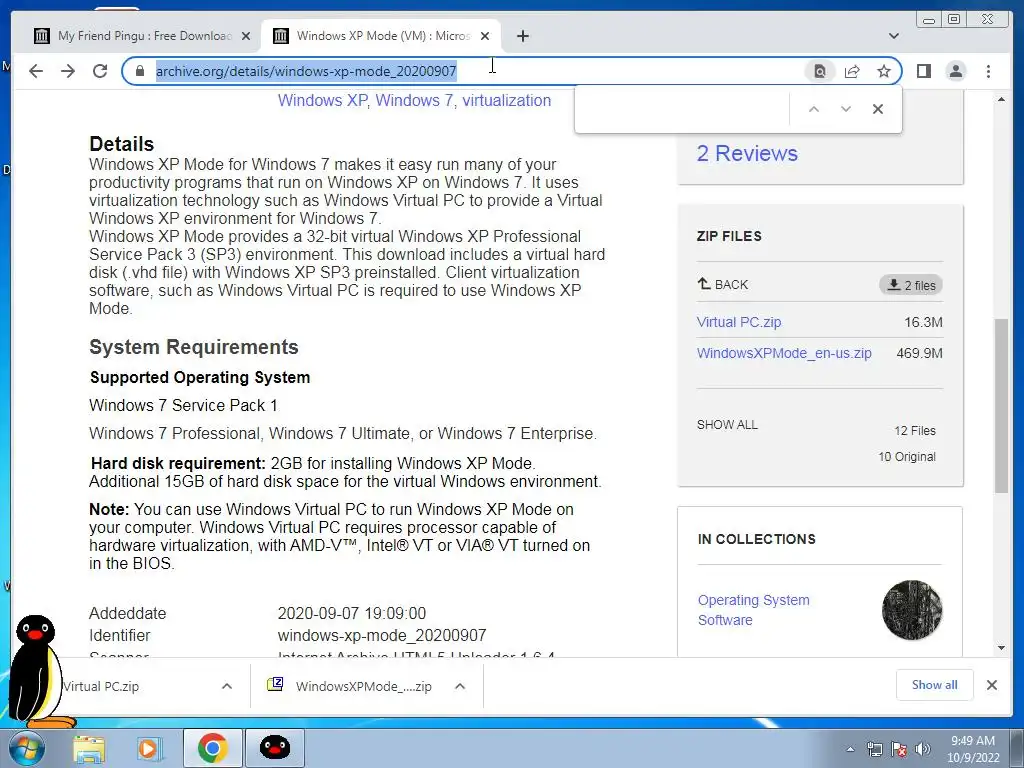Viewport: 1024px width, 768px height.
Task: Toggle Chrome side panel
Action: coord(923,71)
